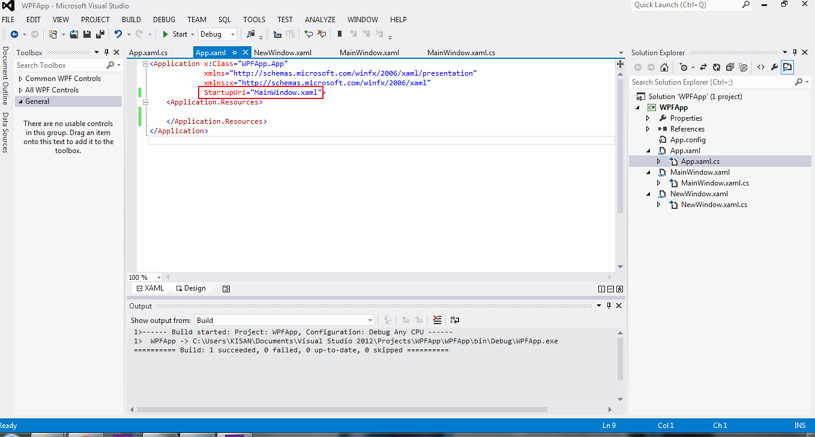Viewport: 815px width, 437px height.
Task: Click the Save All toolbar icon
Action: point(100,34)
